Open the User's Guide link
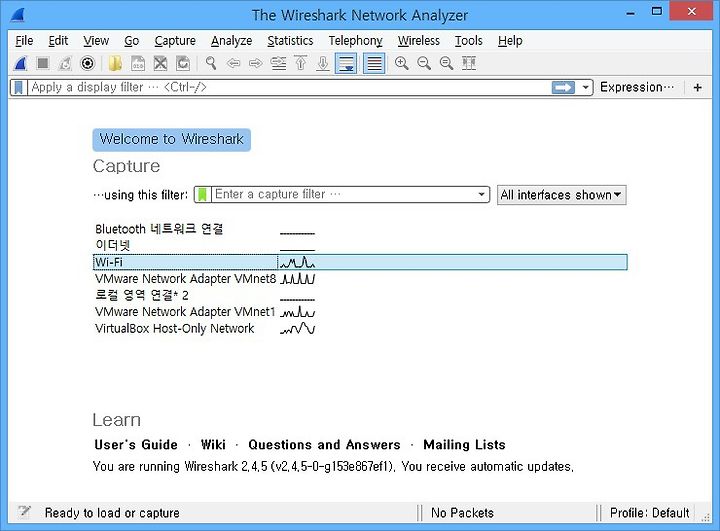Screen dimensions: 720x531 coord(136,445)
